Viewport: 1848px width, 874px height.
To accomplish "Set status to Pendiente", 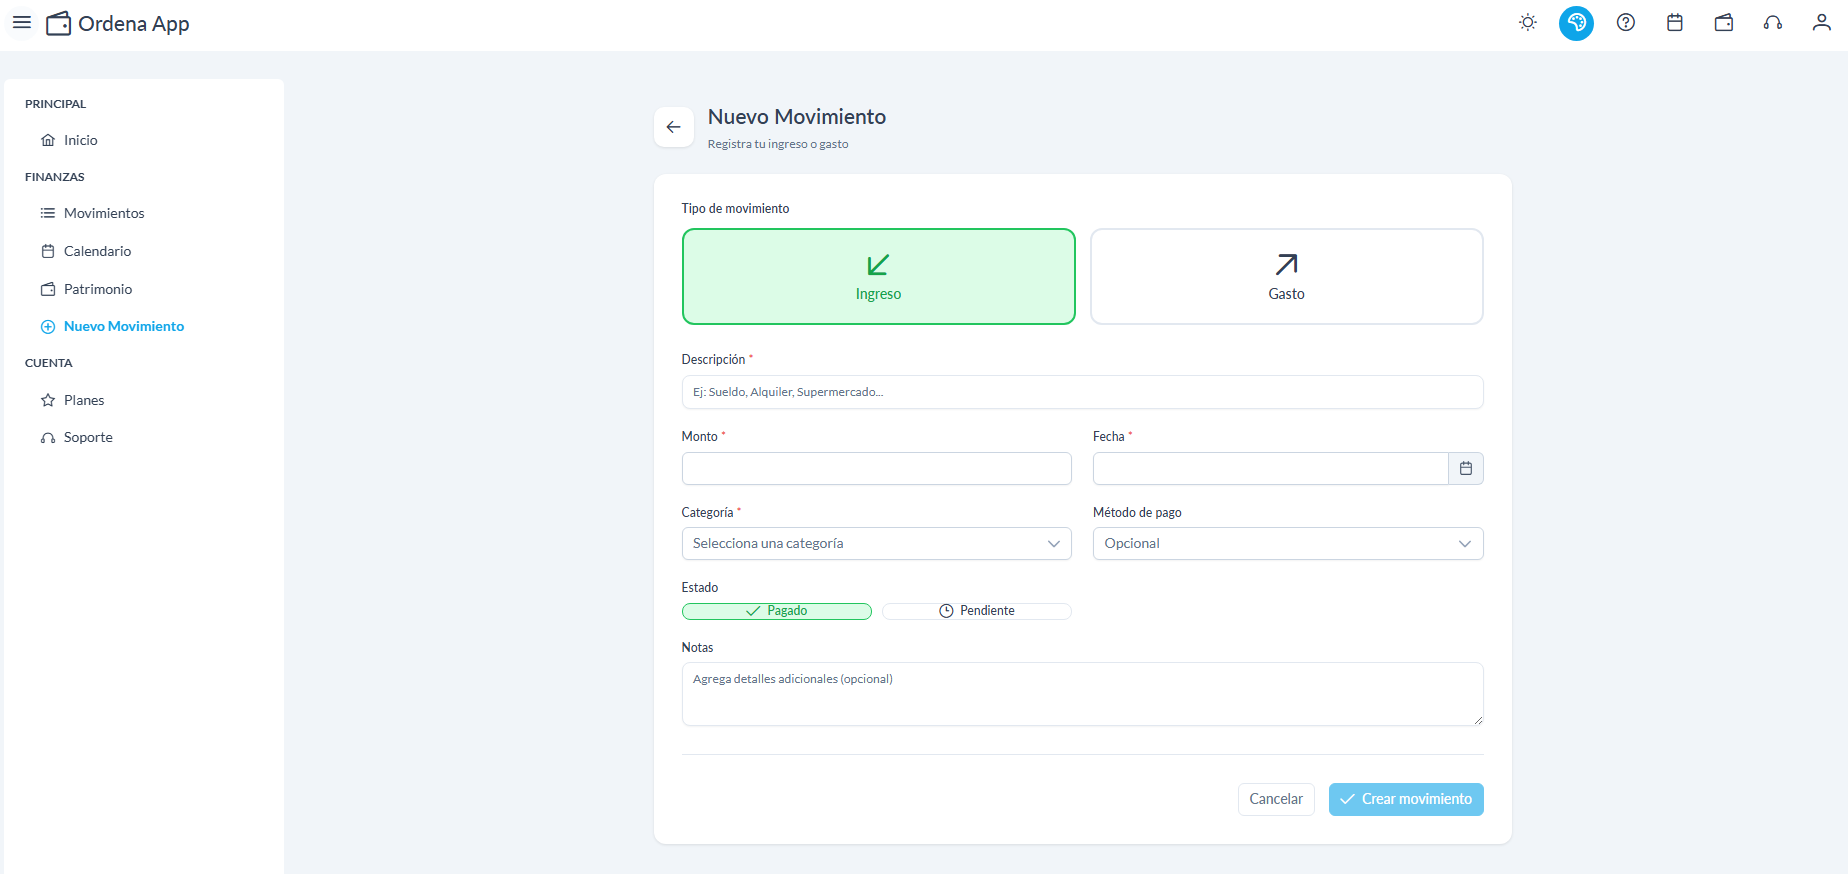I will (x=976, y=611).
